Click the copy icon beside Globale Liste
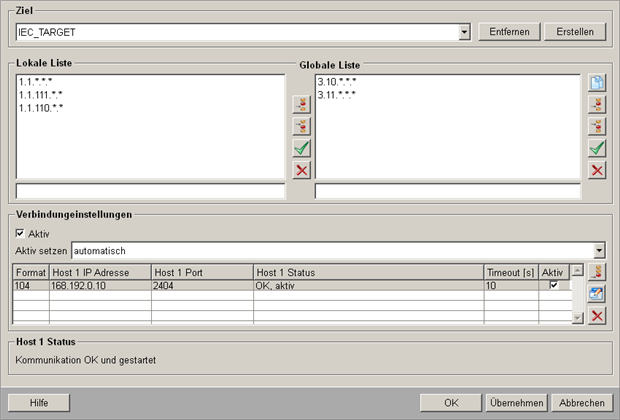This screenshot has width=620, height=420. point(597,83)
